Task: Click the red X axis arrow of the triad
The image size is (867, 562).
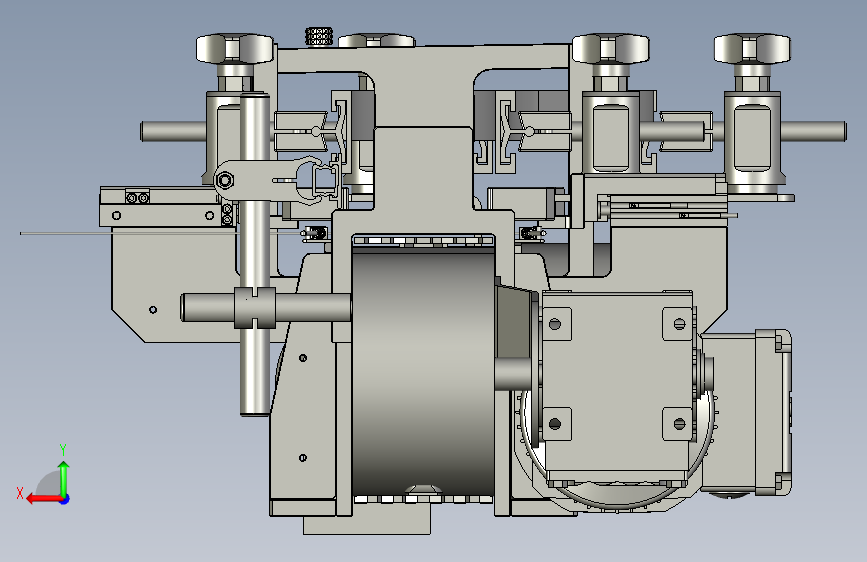Action: click(44, 499)
